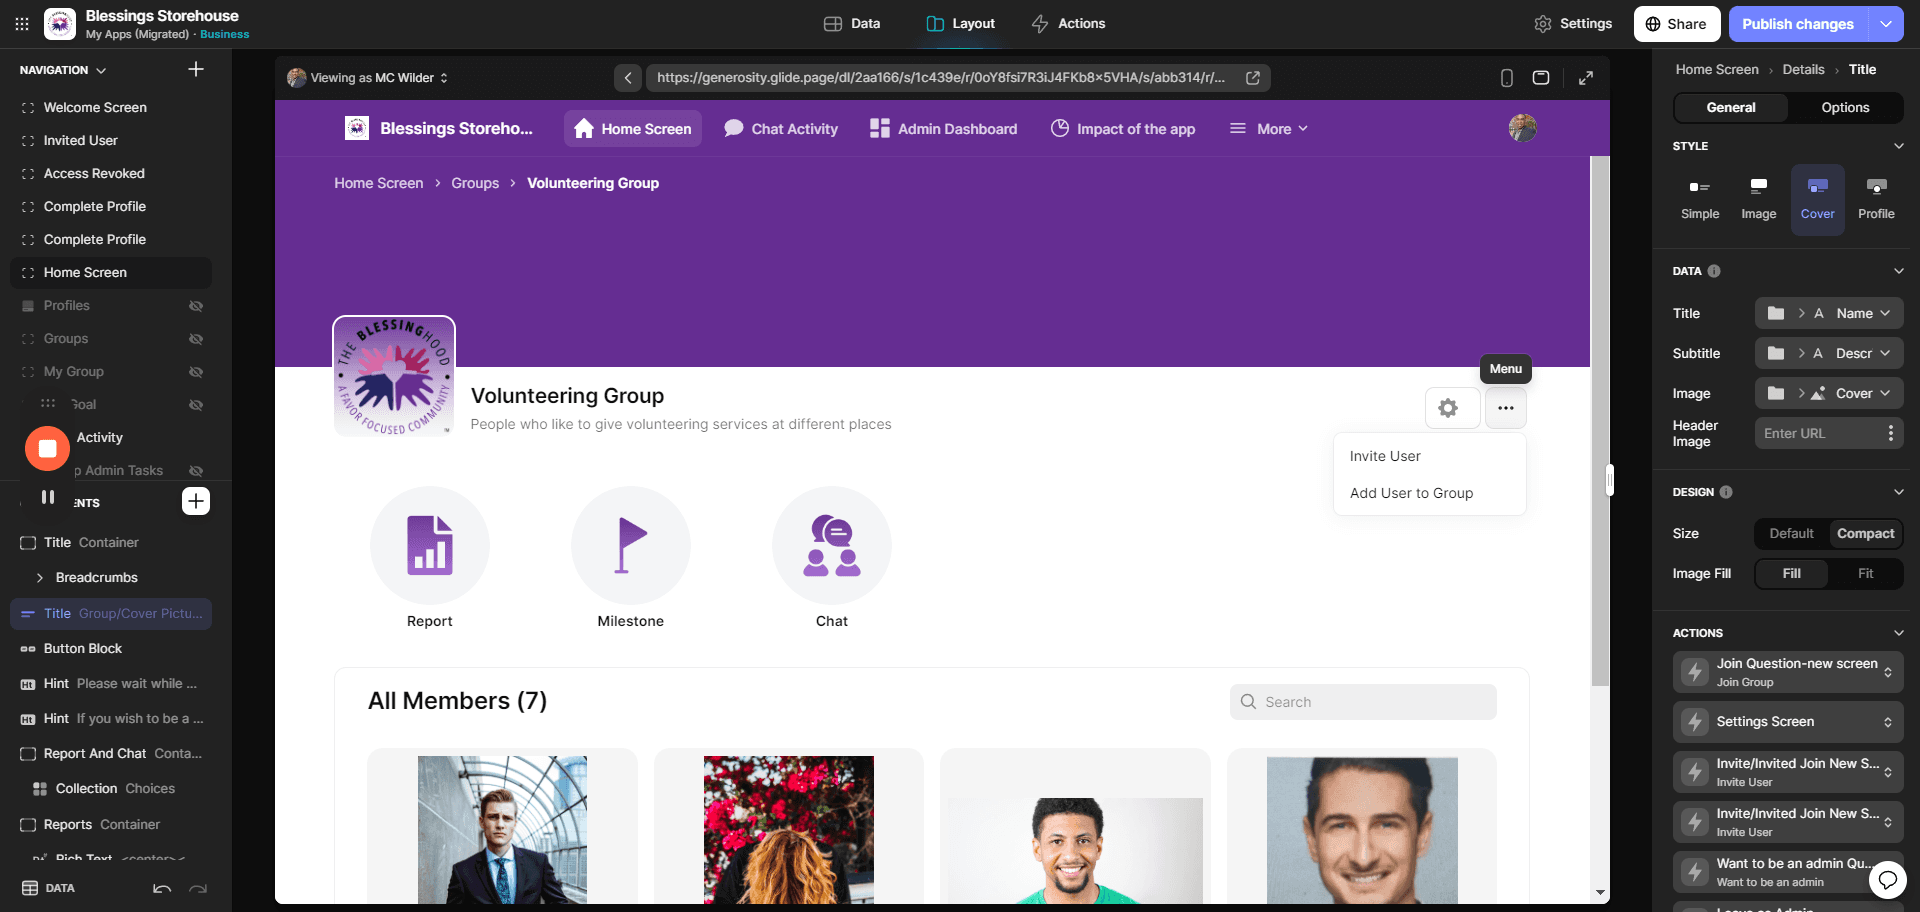Expand preview to fullscreen

coord(1586,78)
